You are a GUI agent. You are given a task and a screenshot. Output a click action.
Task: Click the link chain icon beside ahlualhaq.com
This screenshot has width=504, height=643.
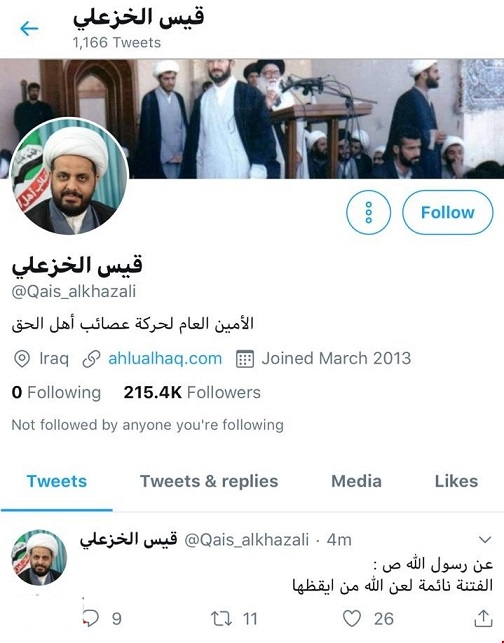(x=91, y=359)
